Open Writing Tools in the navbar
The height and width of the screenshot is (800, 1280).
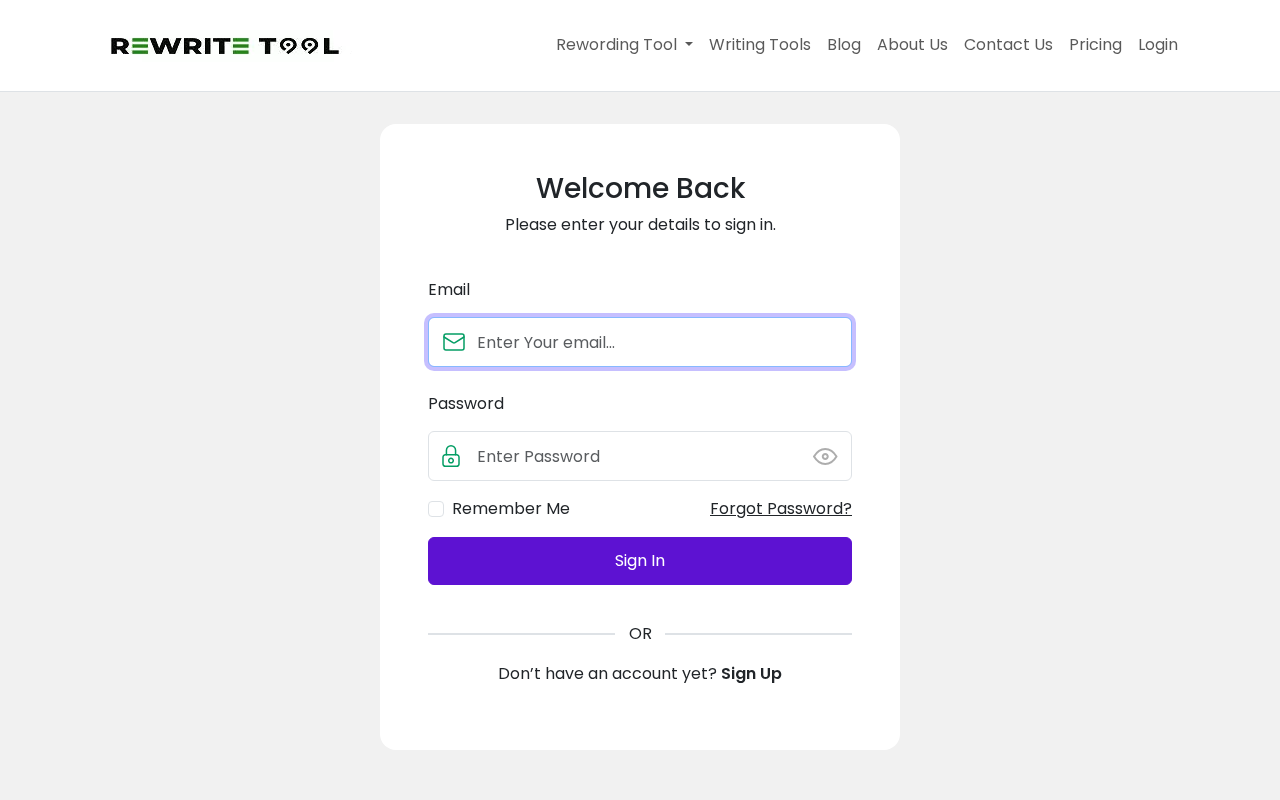(760, 45)
